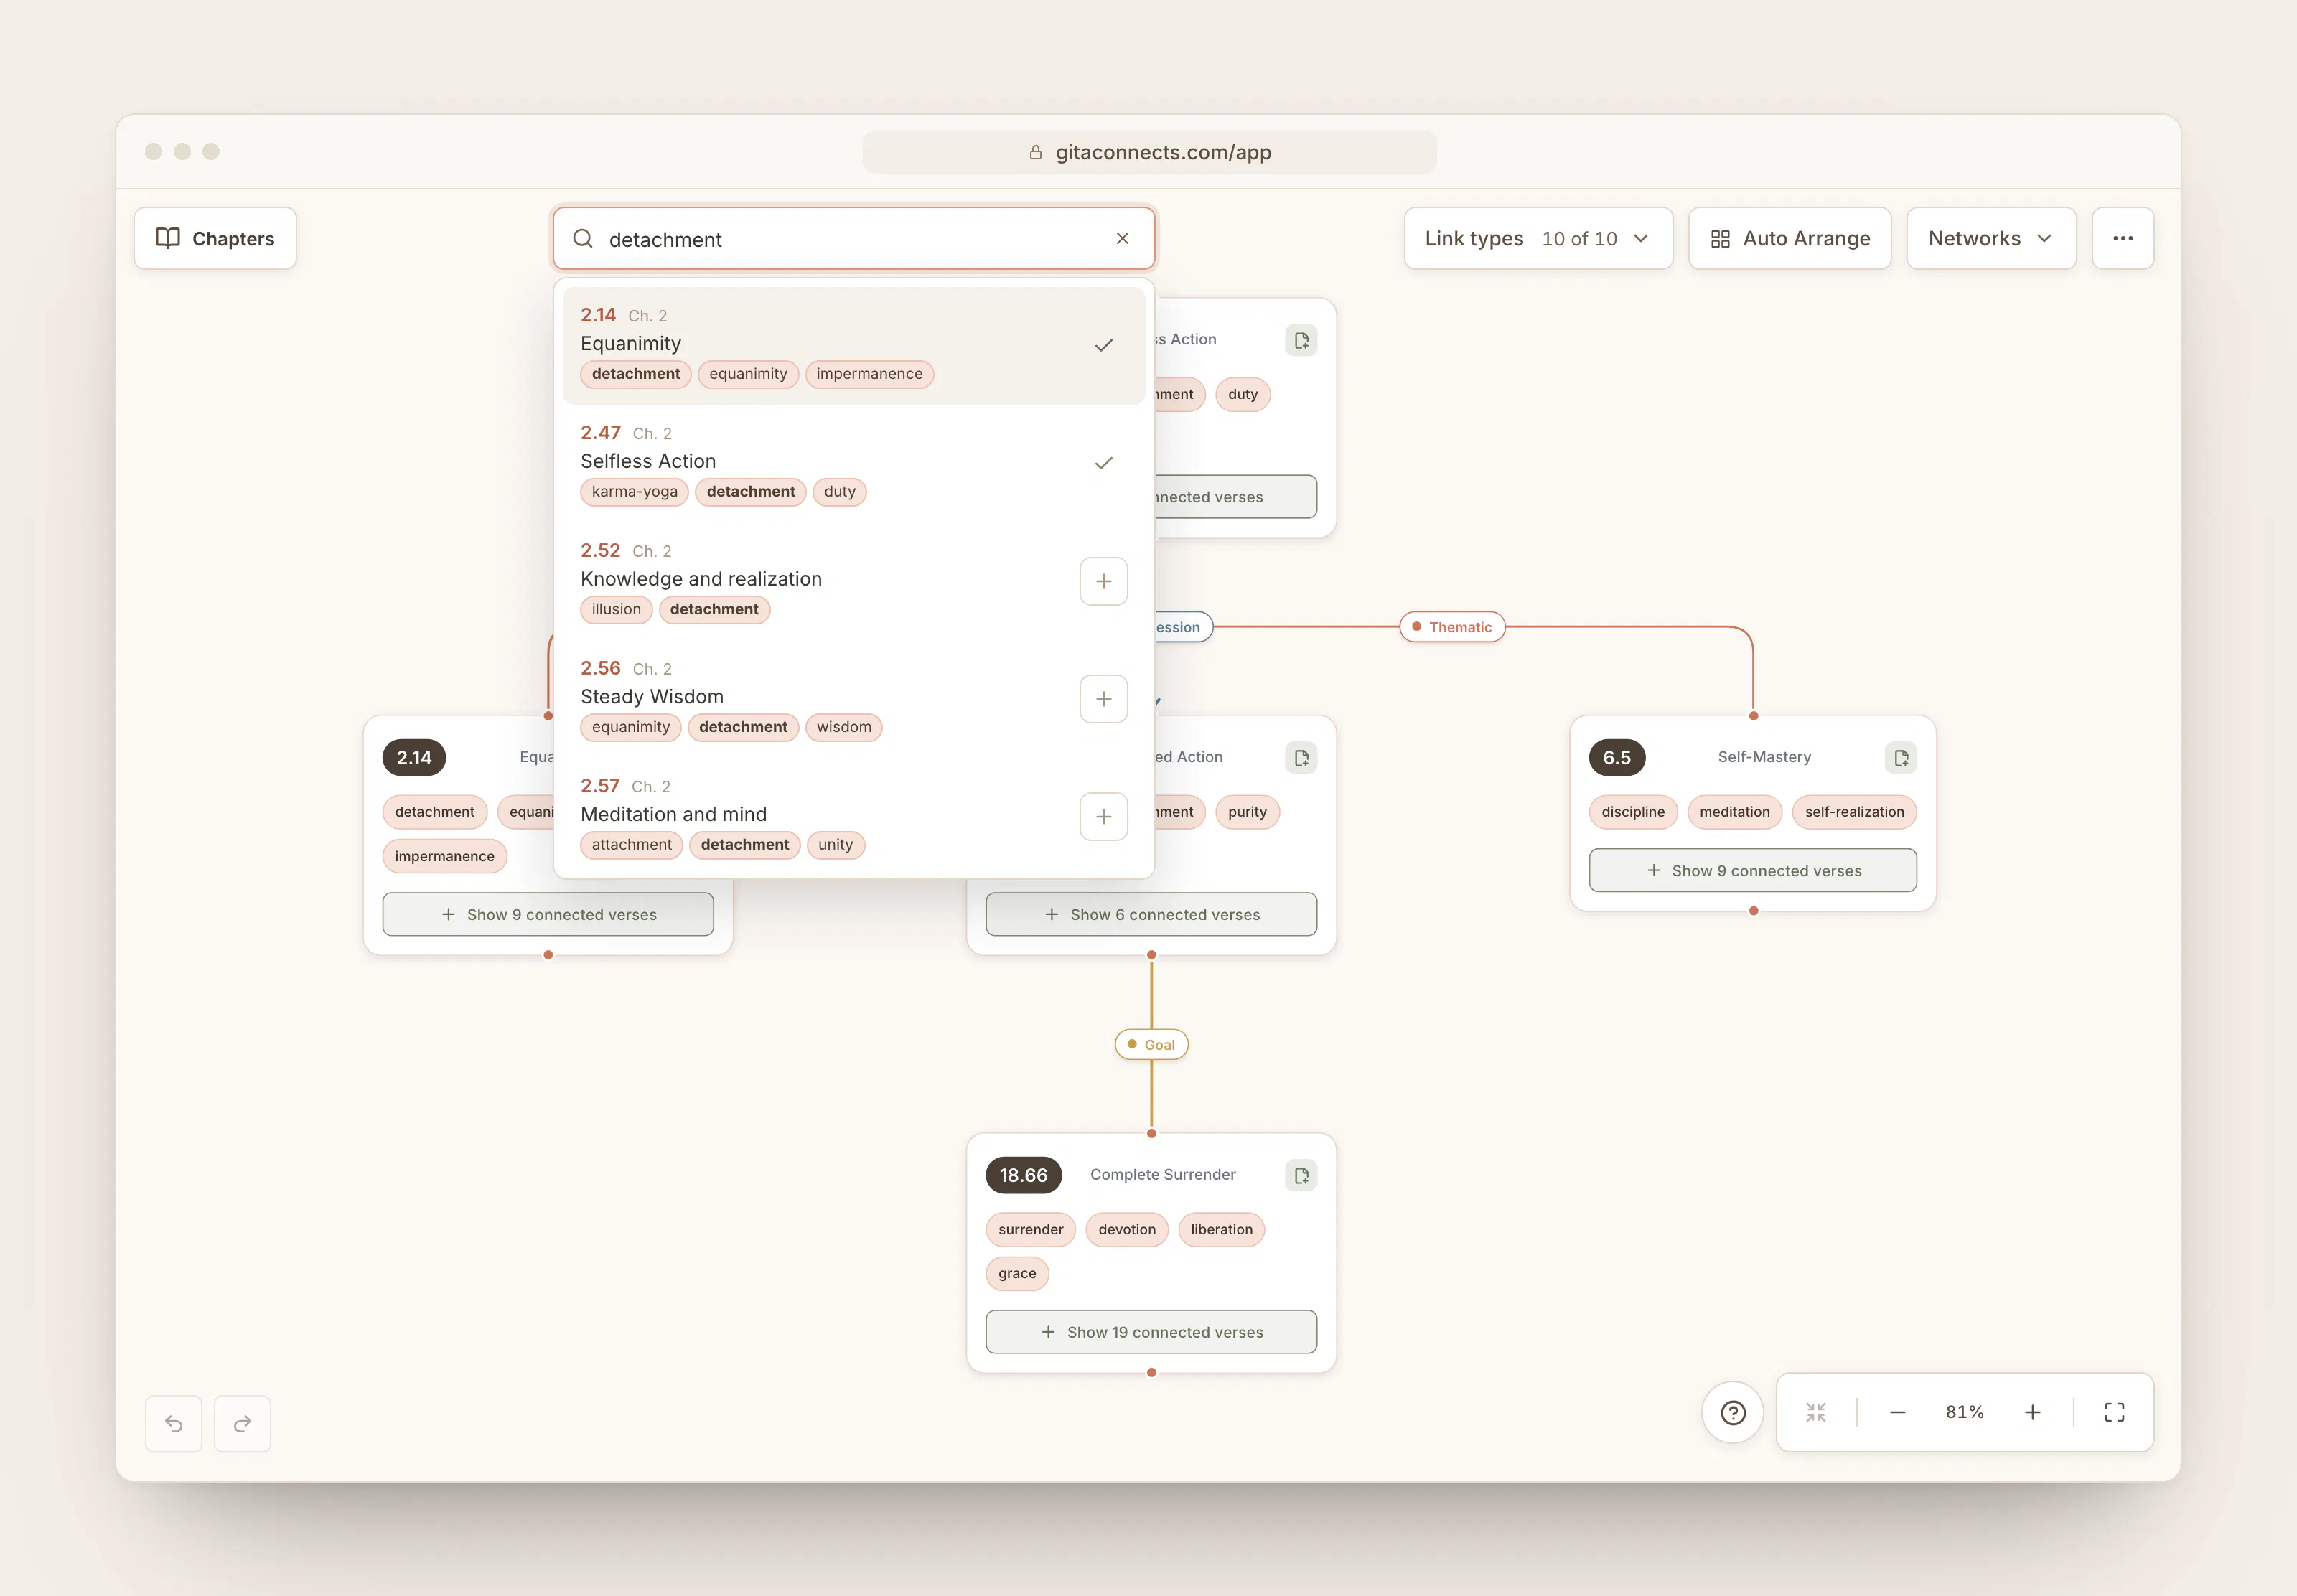Zoom in with the plus button
The width and height of the screenshot is (2297, 1596).
coord(2032,1412)
